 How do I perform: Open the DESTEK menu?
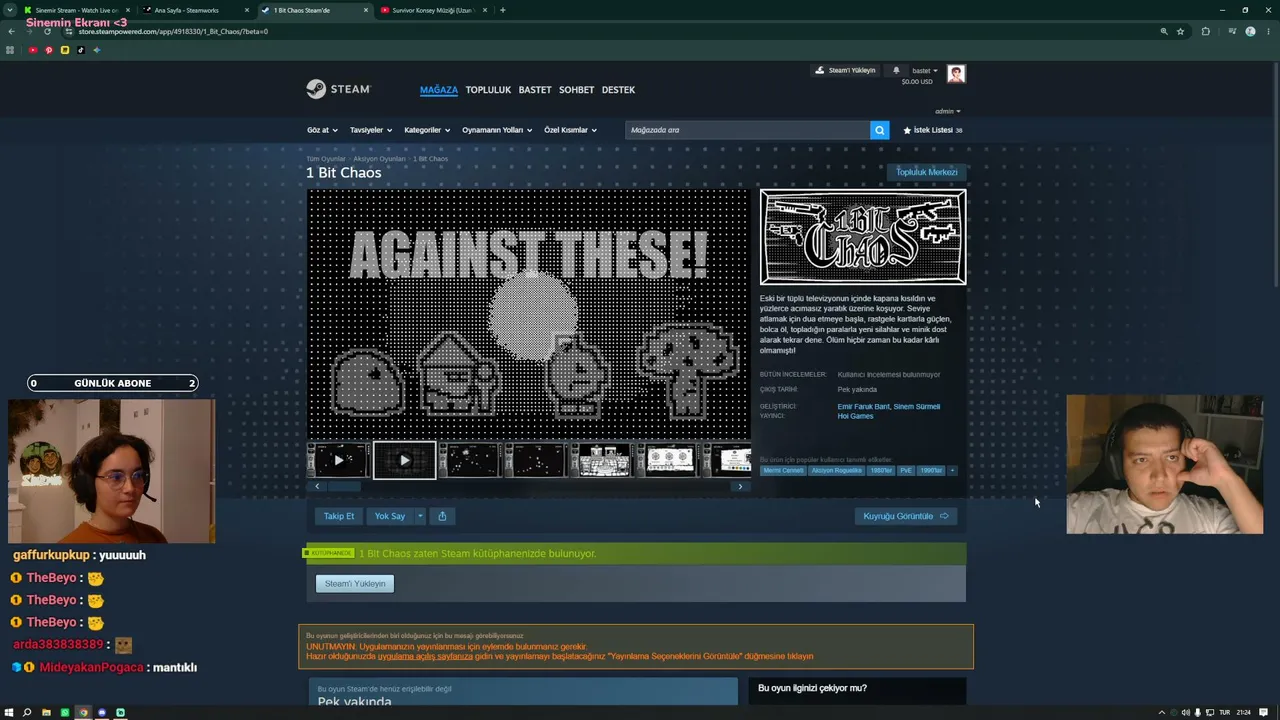(x=618, y=90)
